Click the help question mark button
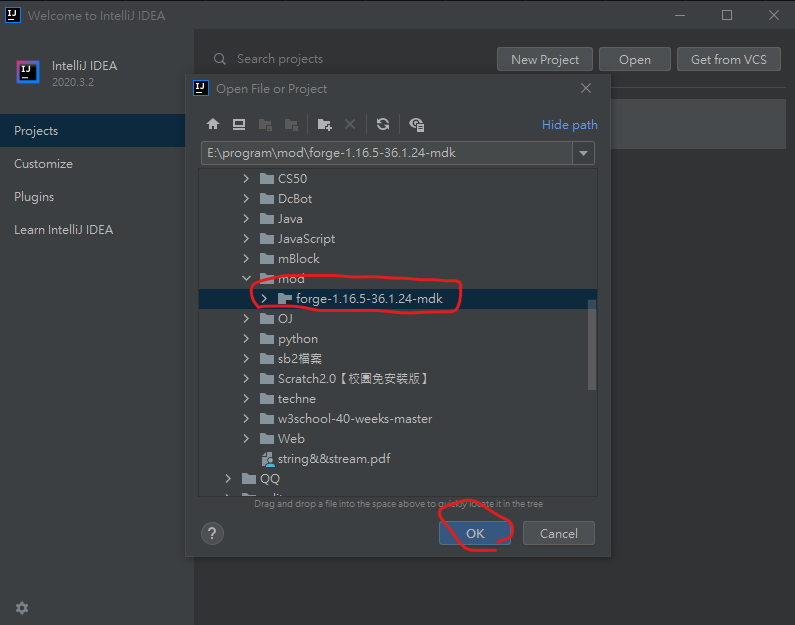This screenshot has width=795, height=625. pyautogui.click(x=212, y=533)
